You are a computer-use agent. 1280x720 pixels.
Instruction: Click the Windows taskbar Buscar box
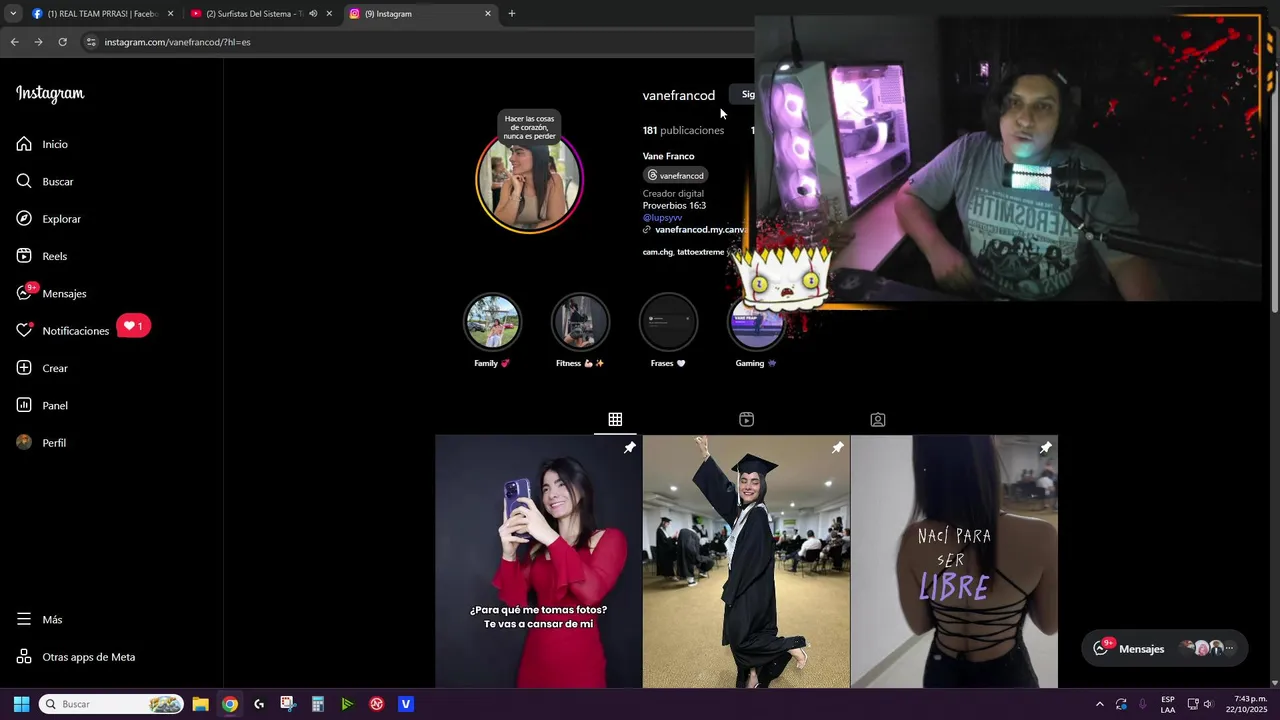(x=112, y=704)
